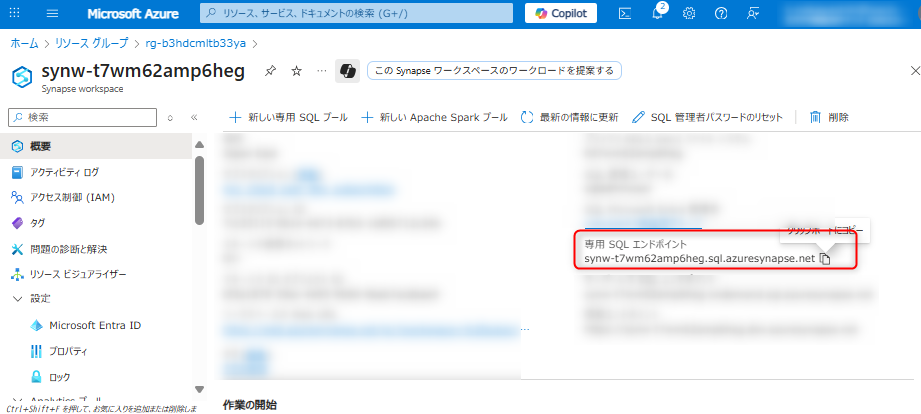Screen dimensions: 921x414
Task: Click the 作業の開始 heading
Action: coord(250,405)
